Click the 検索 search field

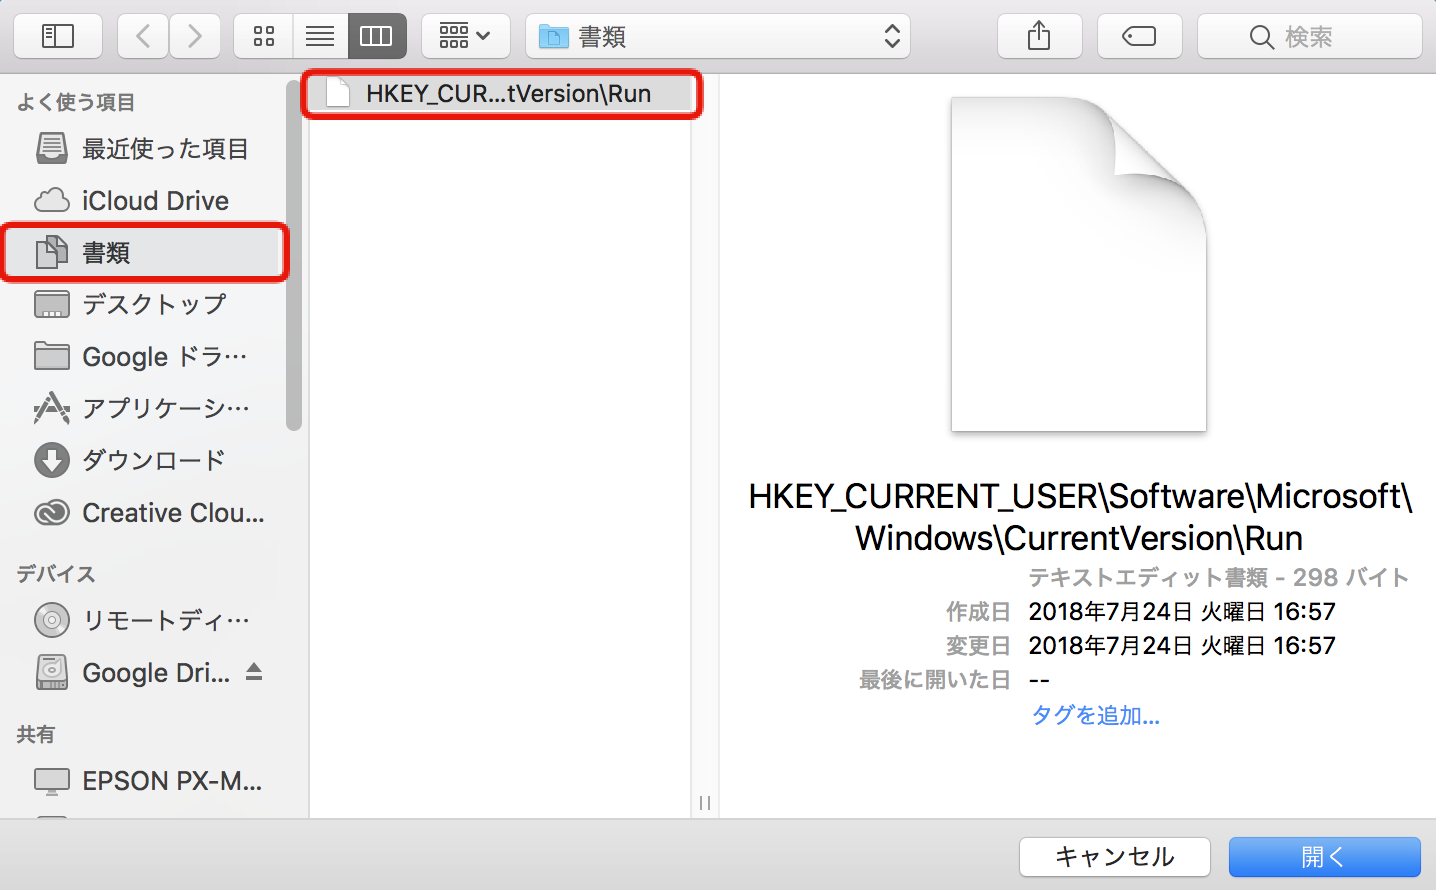point(1309,37)
